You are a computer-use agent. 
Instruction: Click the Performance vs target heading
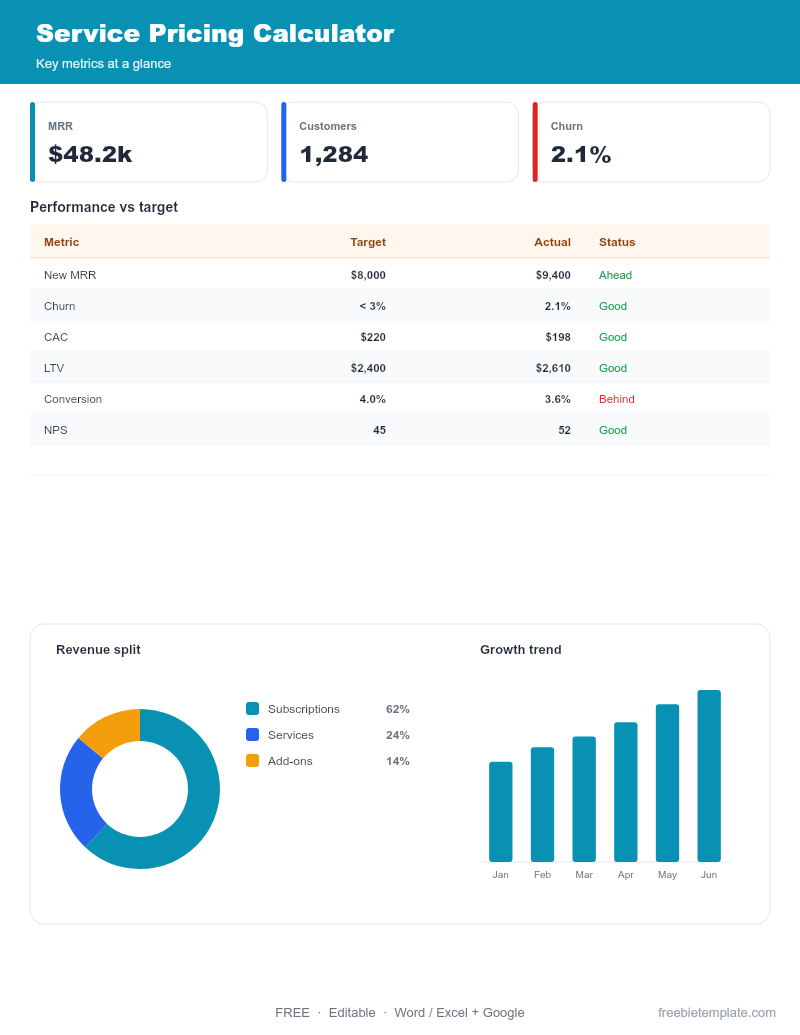pos(104,207)
